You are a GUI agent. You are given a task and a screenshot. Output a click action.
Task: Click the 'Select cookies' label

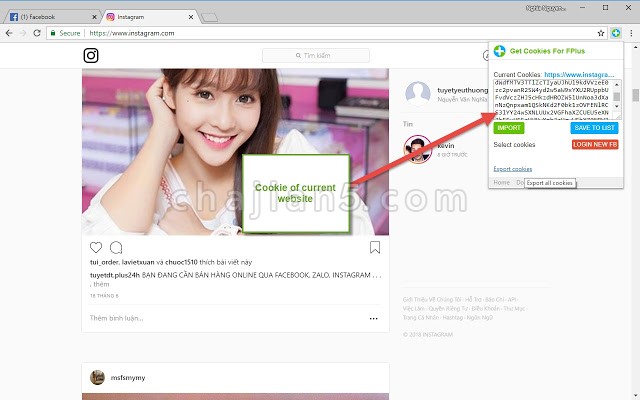[x=514, y=145]
